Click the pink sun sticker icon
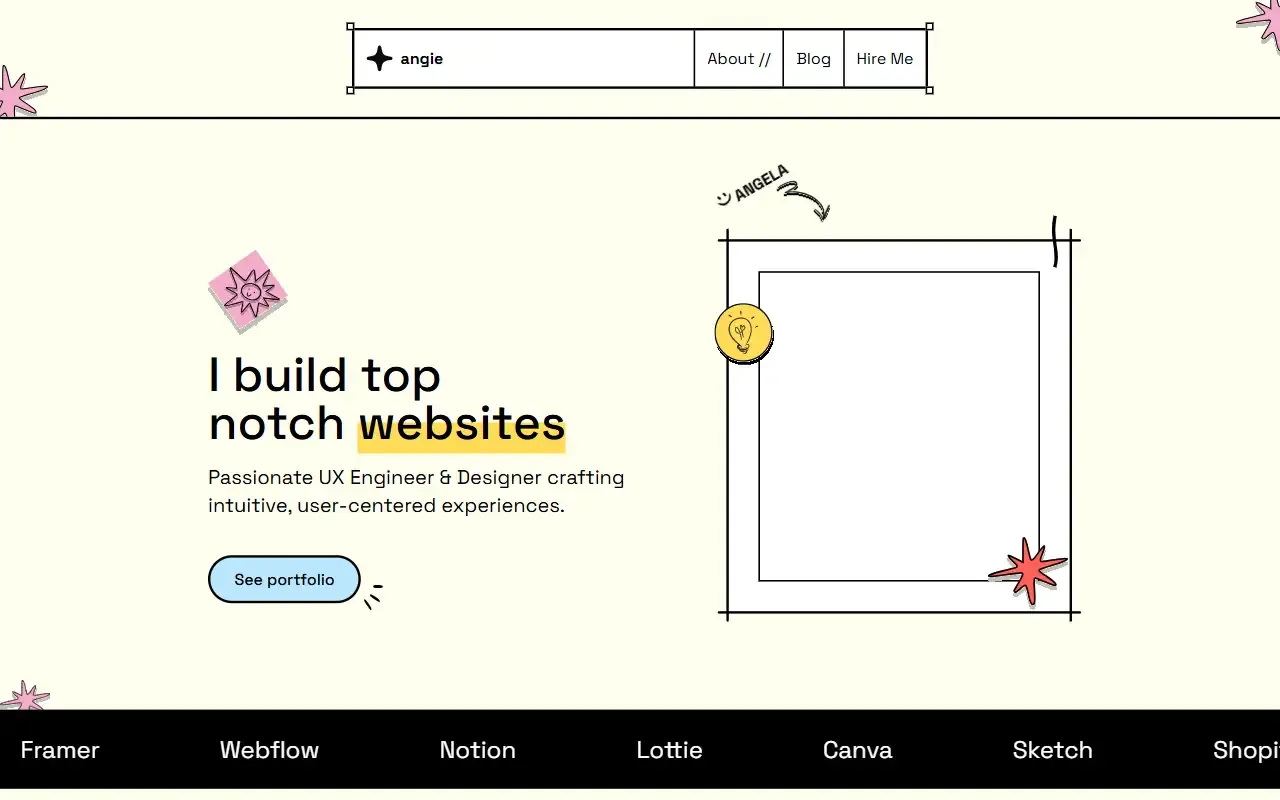This screenshot has width=1280, height=800. 248,292
